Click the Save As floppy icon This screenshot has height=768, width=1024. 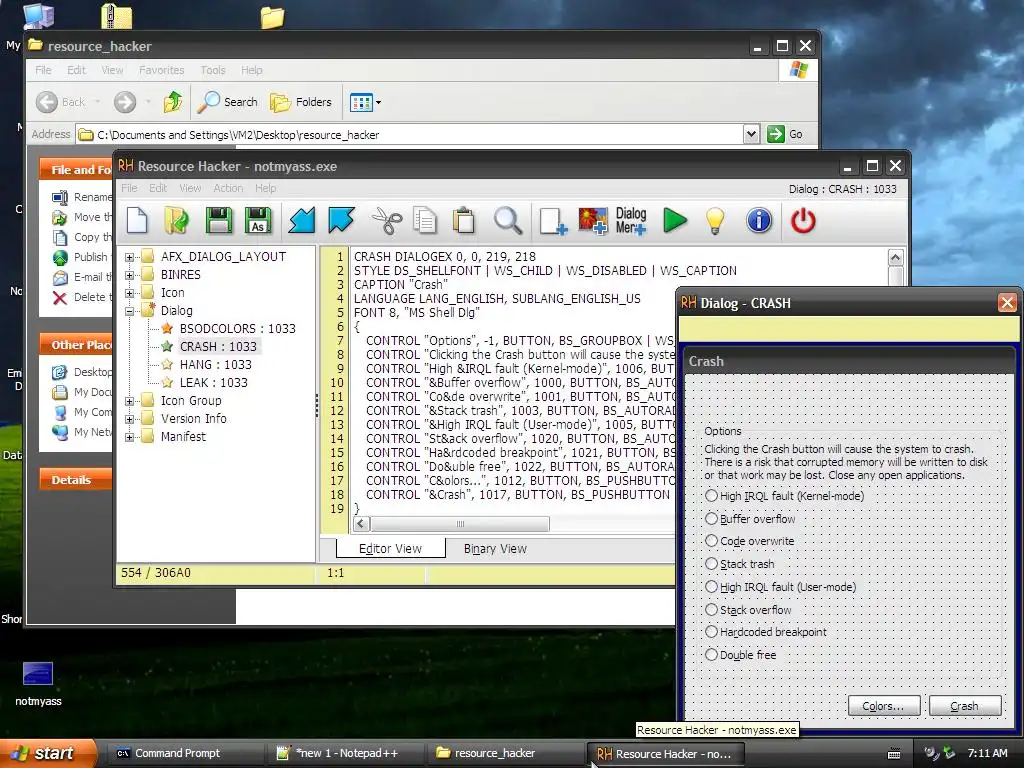tap(258, 220)
